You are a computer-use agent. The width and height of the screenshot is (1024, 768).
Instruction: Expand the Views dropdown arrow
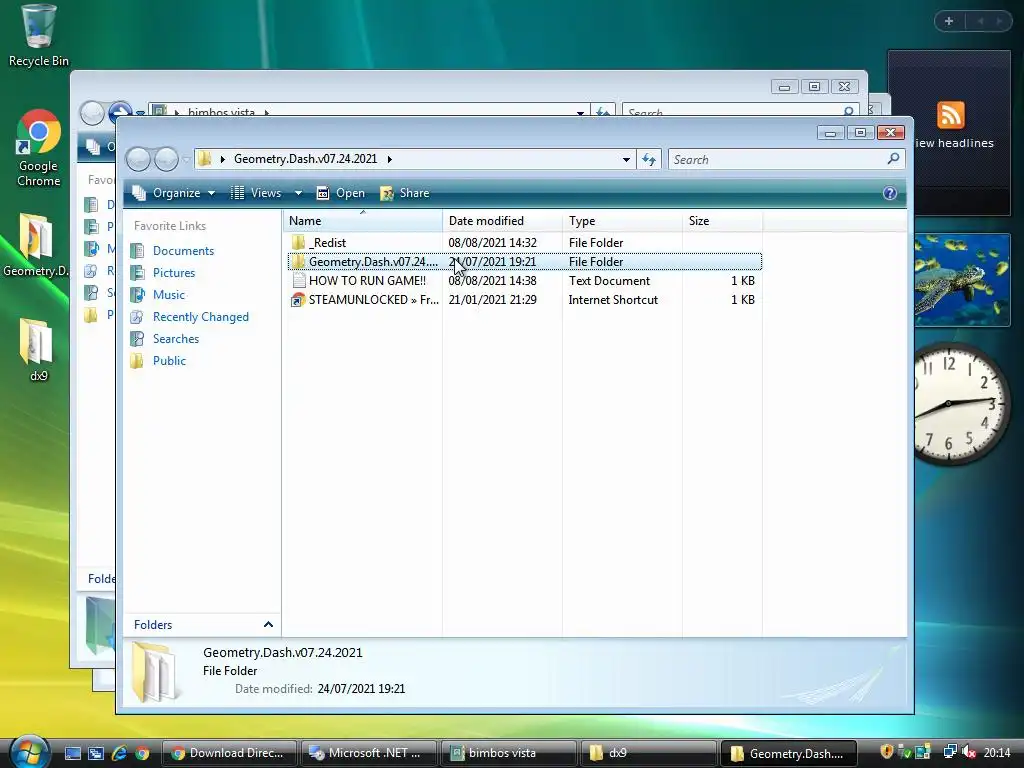coord(298,193)
